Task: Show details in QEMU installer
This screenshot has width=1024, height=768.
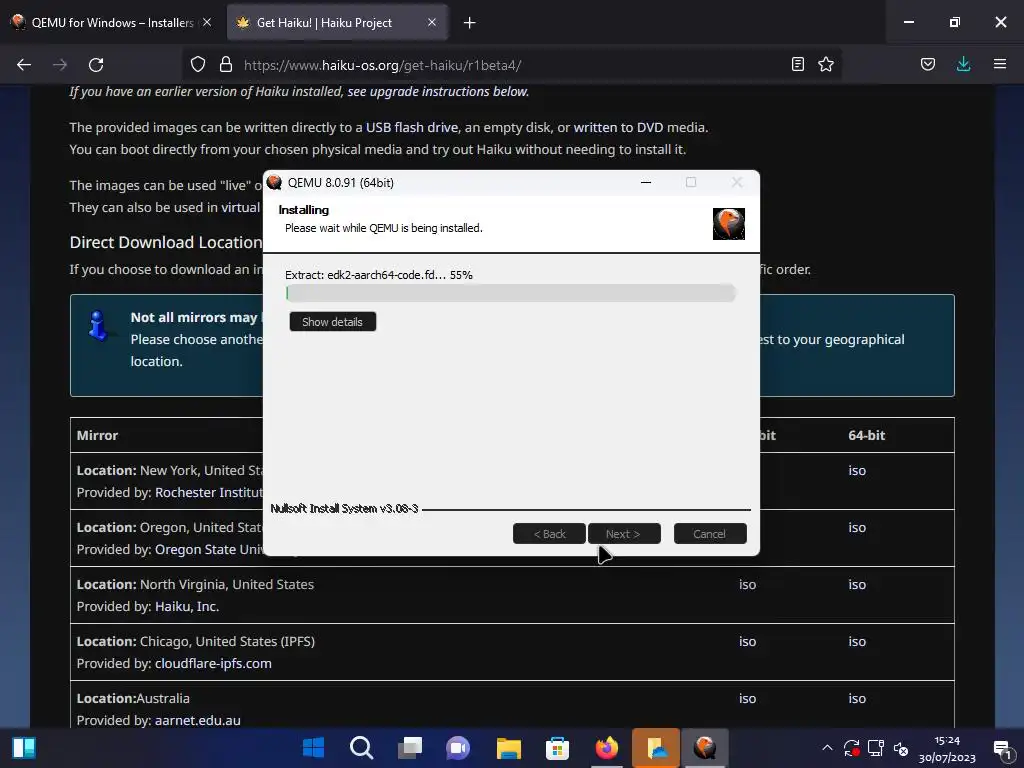Action: pyautogui.click(x=332, y=322)
